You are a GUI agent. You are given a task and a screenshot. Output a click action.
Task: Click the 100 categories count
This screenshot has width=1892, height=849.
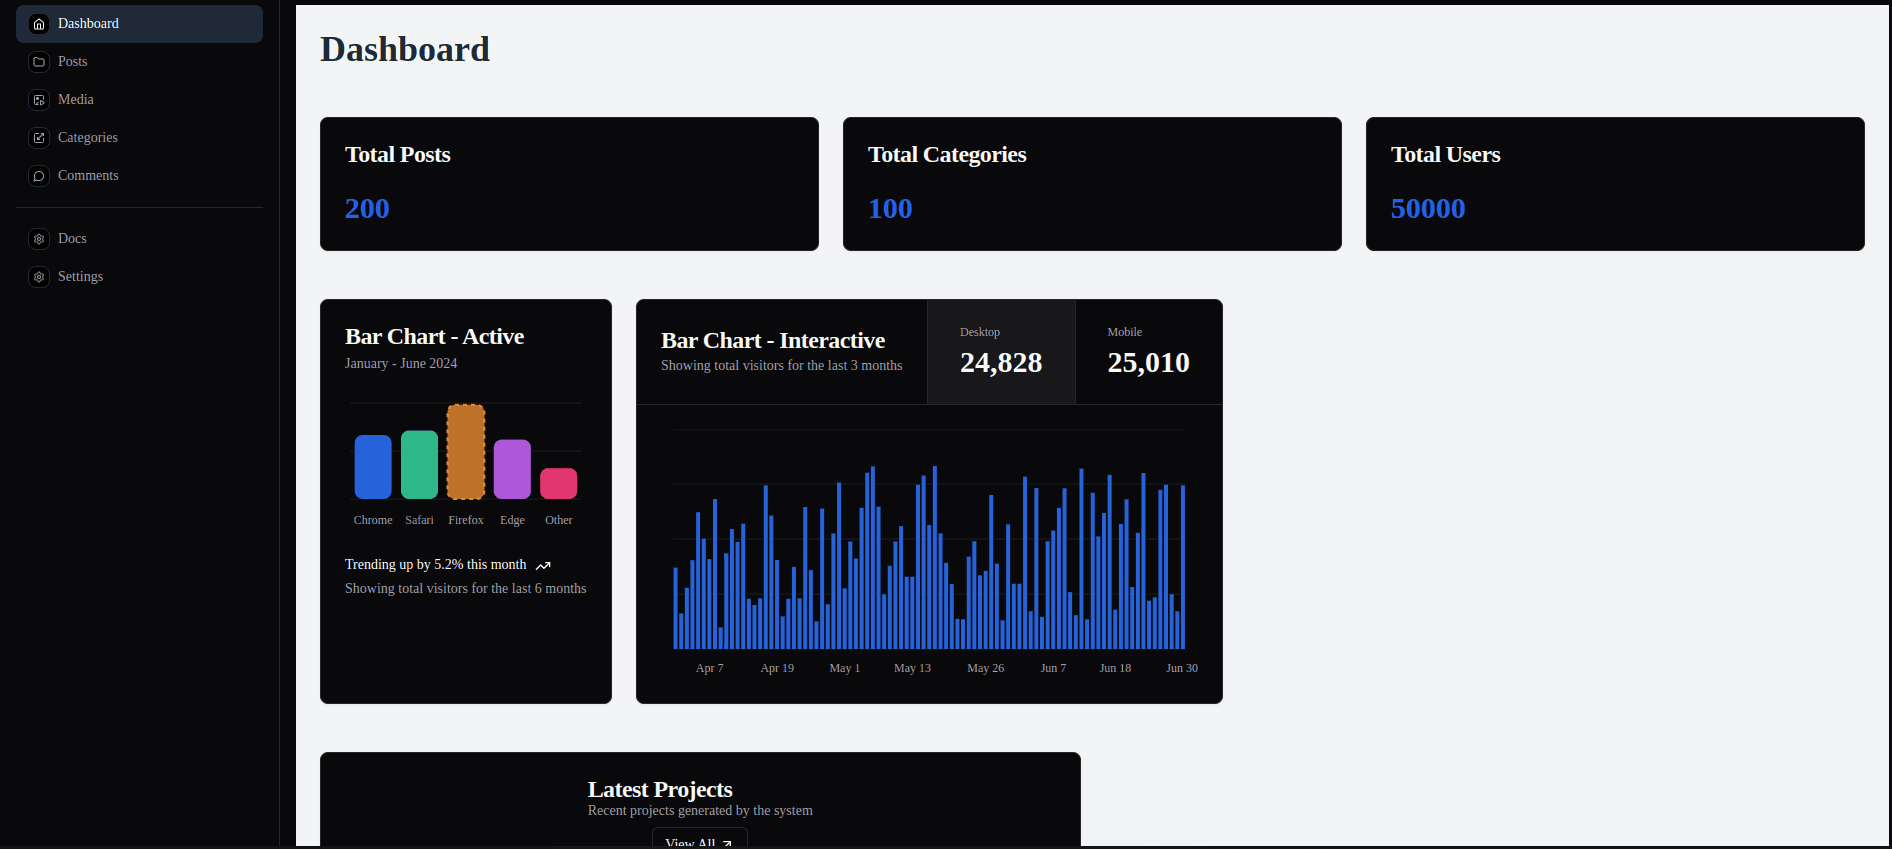890,209
